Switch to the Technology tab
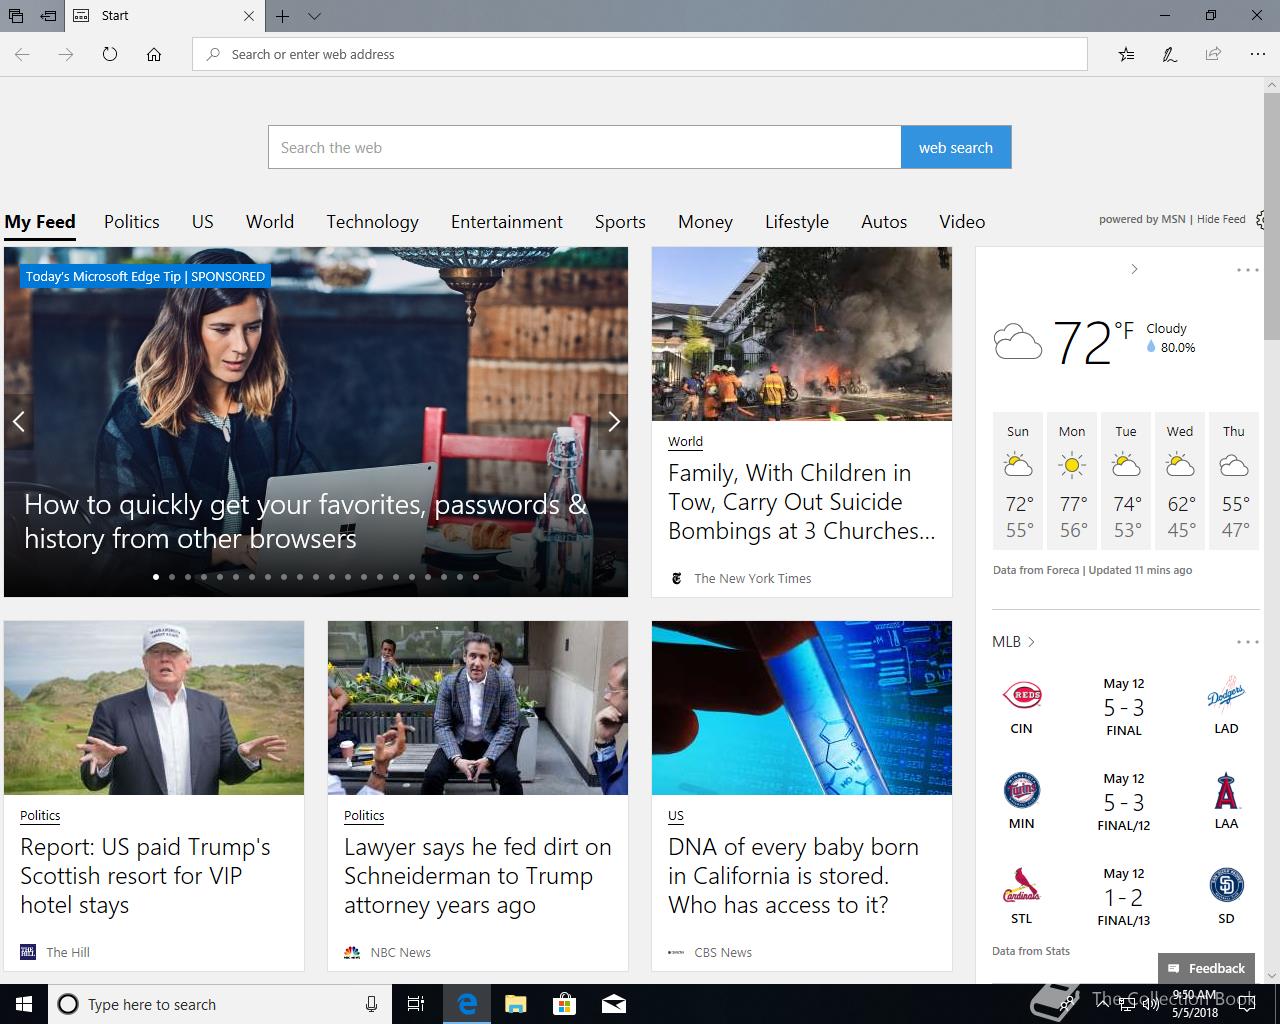This screenshot has height=1024, width=1280. (x=372, y=222)
